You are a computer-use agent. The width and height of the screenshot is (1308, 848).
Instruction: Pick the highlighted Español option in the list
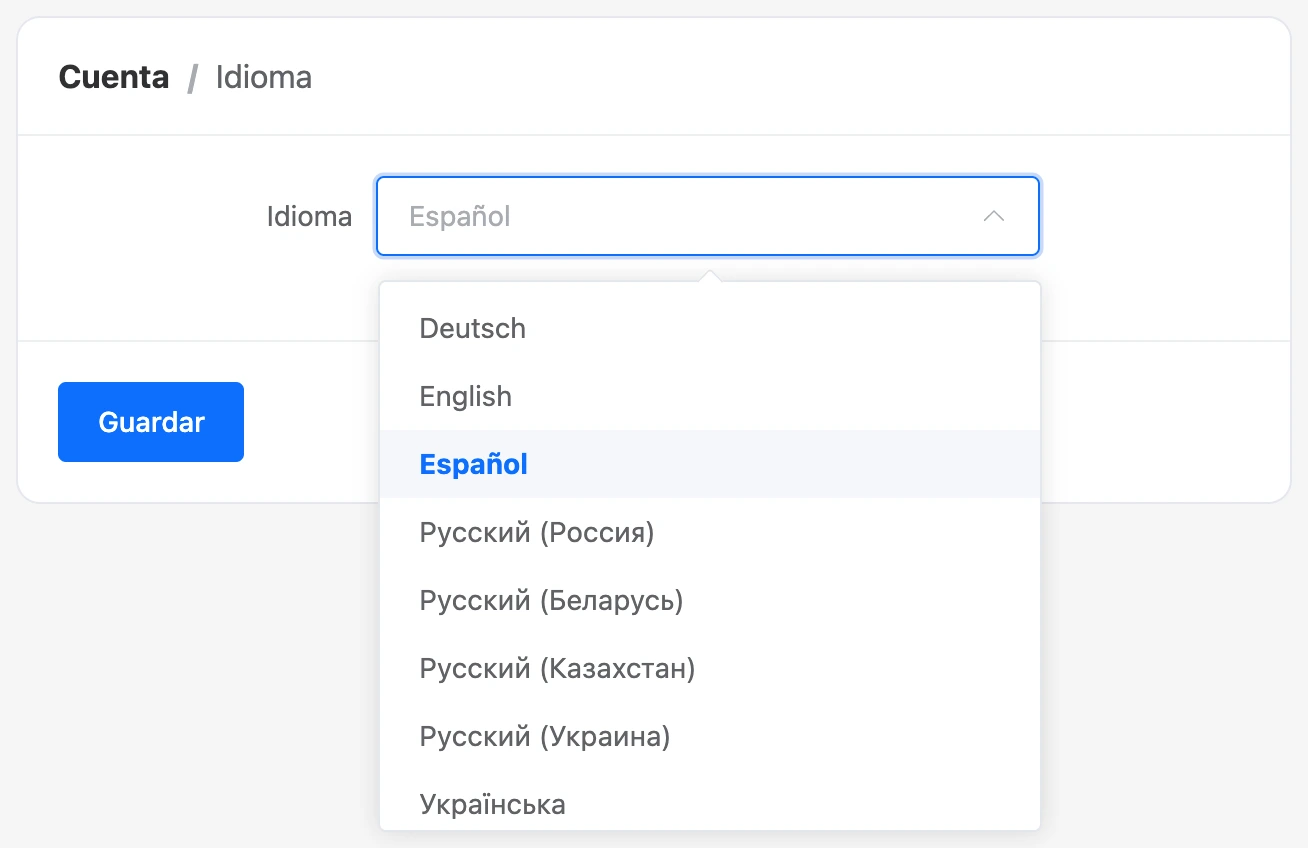tap(710, 464)
